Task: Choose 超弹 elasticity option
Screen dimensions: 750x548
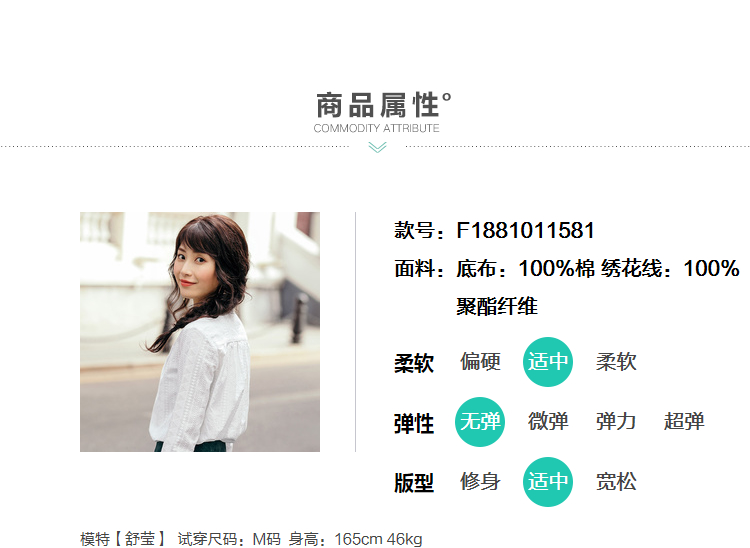Action: (684, 422)
